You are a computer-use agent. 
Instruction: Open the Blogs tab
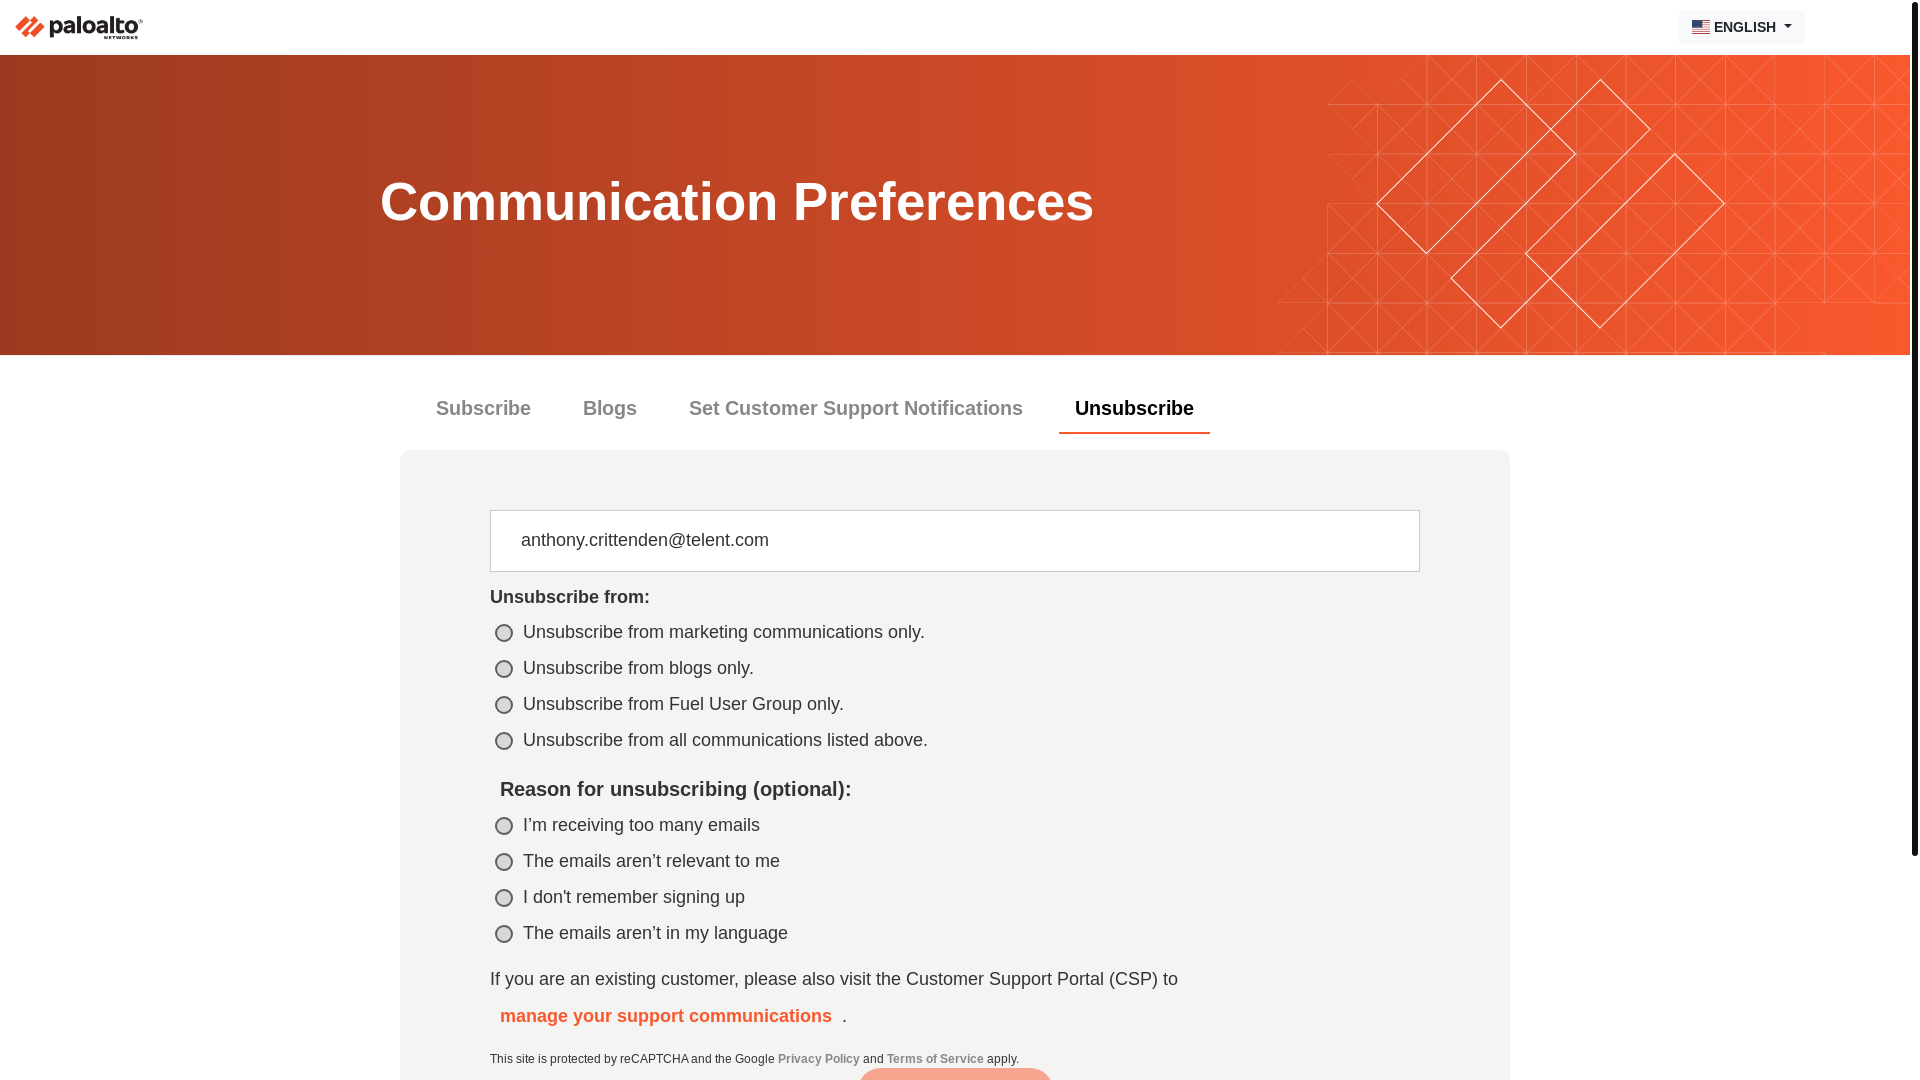point(610,408)
